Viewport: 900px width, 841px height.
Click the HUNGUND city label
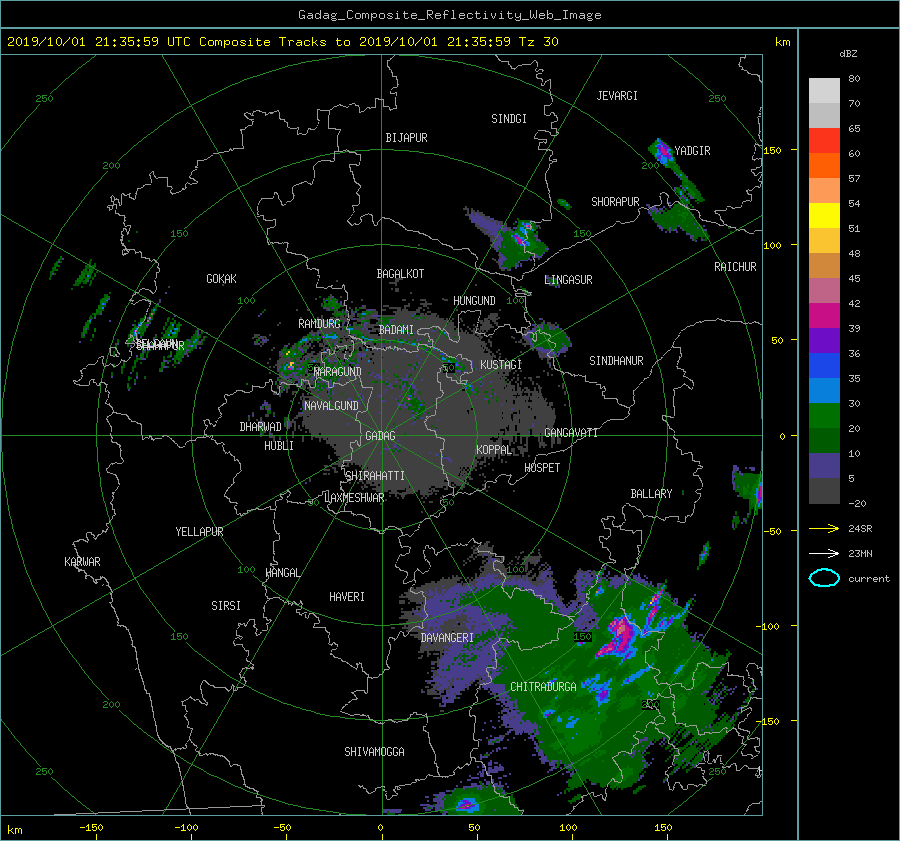(474, 301)
